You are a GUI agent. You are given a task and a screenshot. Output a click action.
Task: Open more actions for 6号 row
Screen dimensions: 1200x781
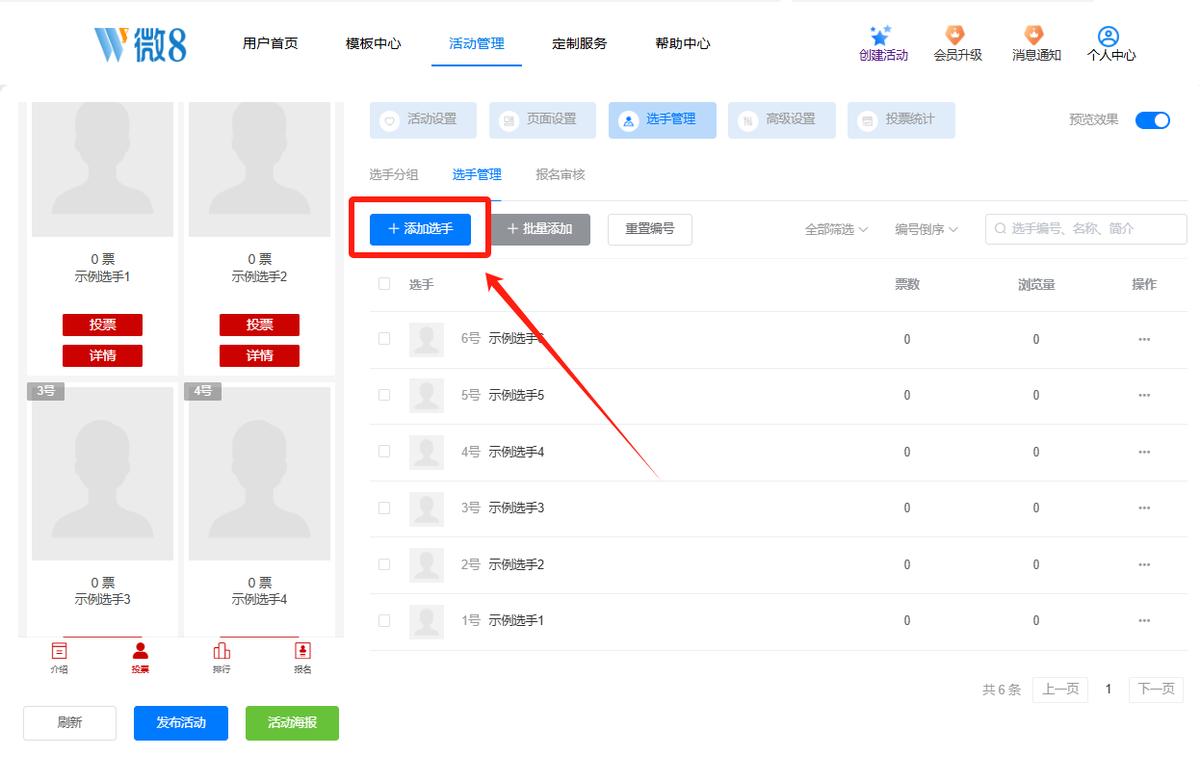pyautogui.click(x=1144, y=339)
